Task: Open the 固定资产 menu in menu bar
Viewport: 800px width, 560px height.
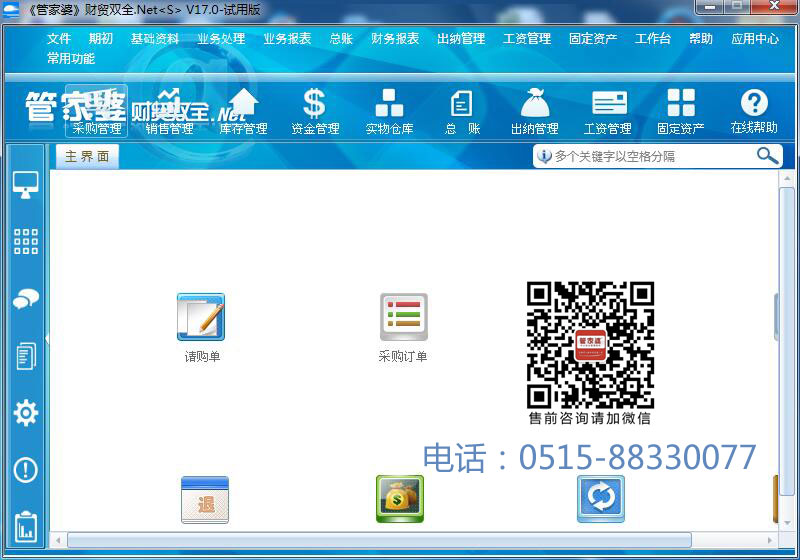Action: tap(593, 39)
